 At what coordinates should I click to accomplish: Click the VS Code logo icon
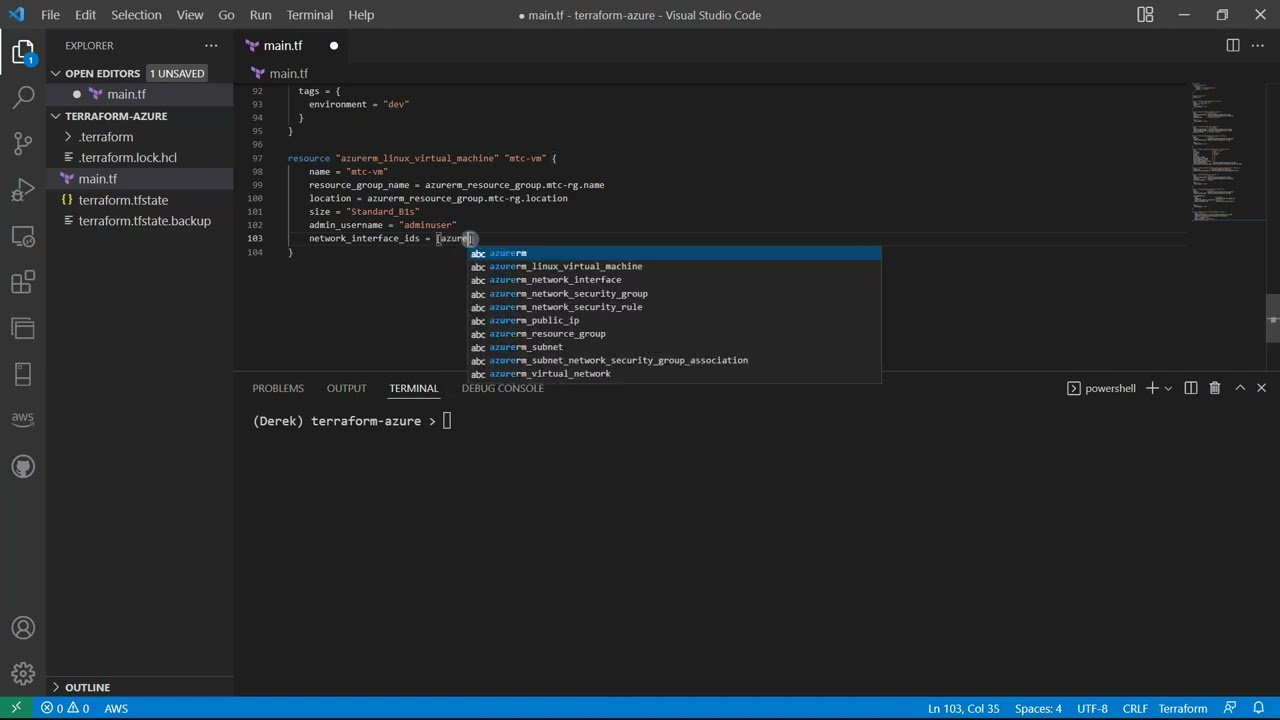(x=16, y=14)
